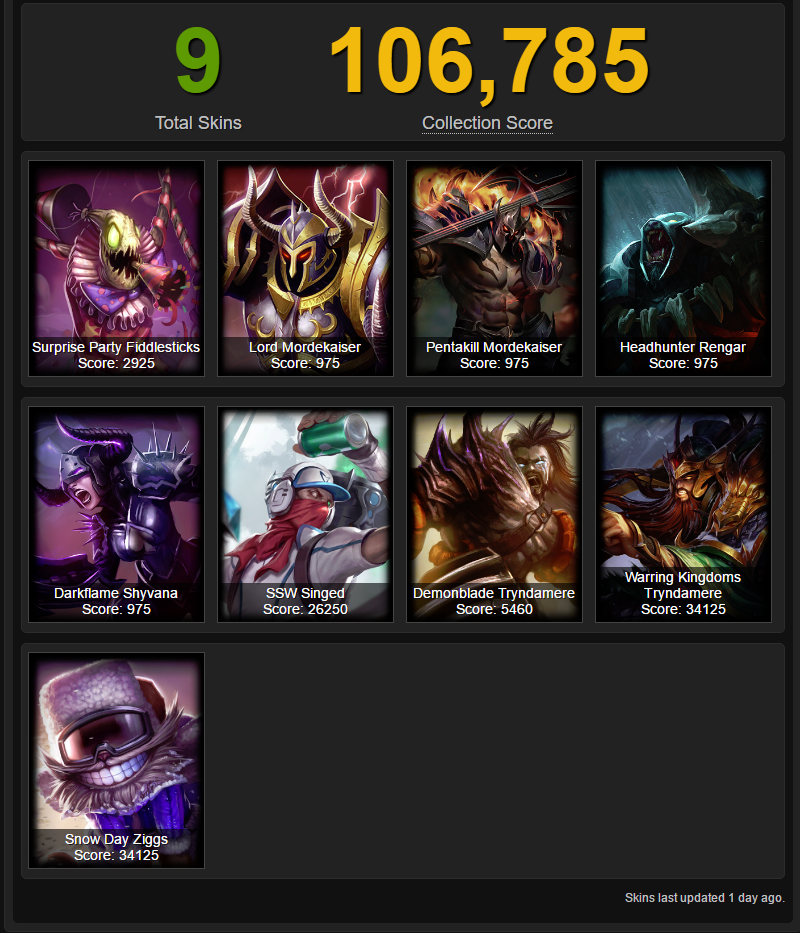Click the green total skins count 9
This screenshot has height=933, width=800.
tap(198, 61)
